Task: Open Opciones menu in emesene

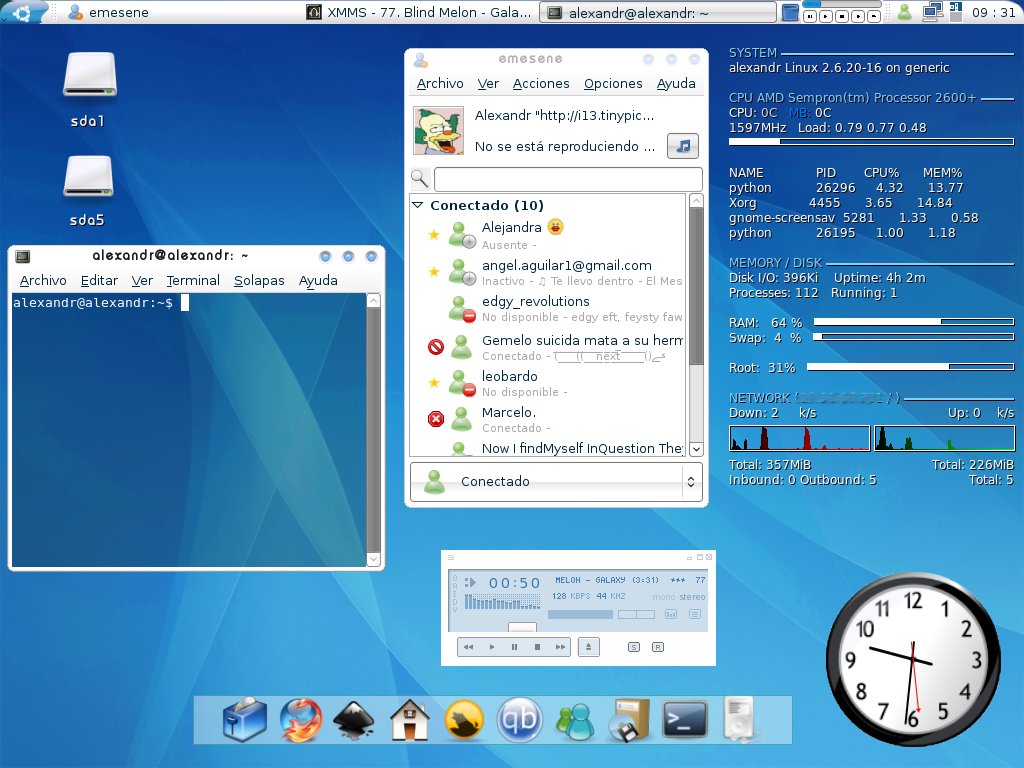Action: pos(613,84)
